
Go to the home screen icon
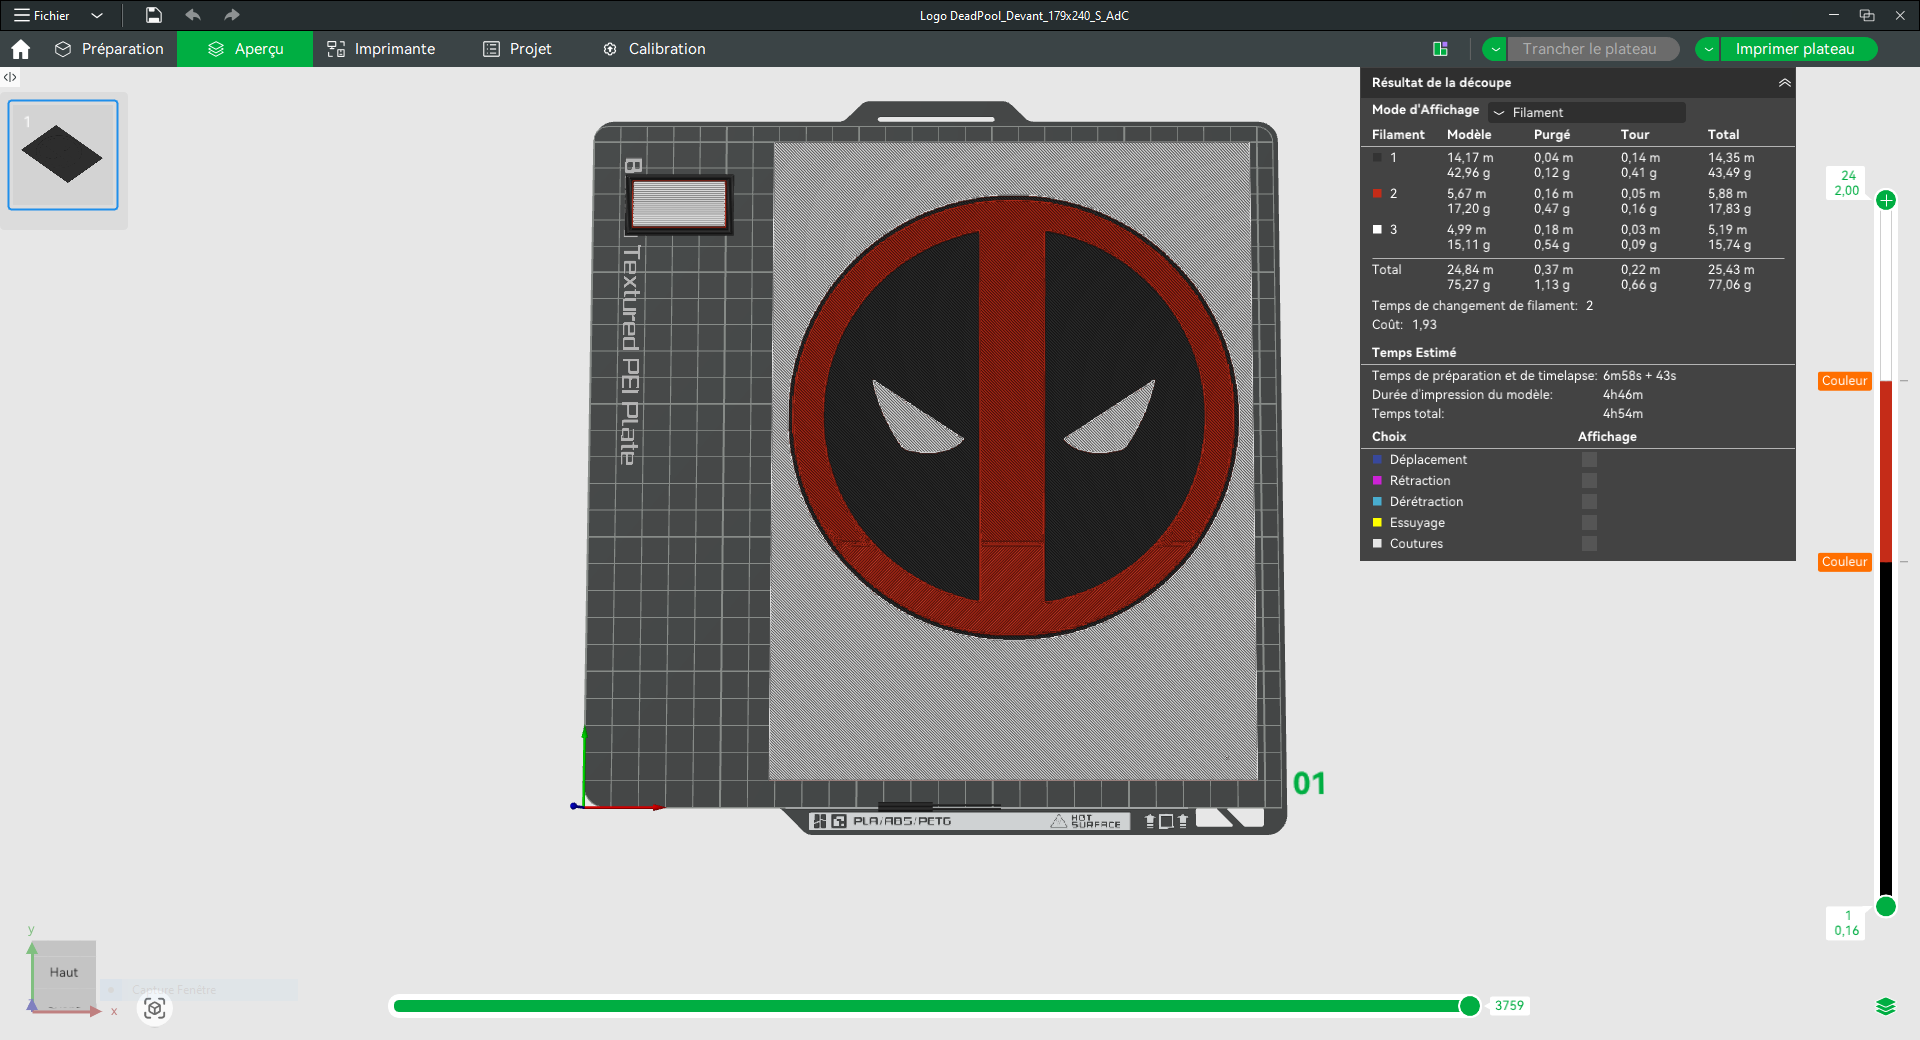coord(20,49)
